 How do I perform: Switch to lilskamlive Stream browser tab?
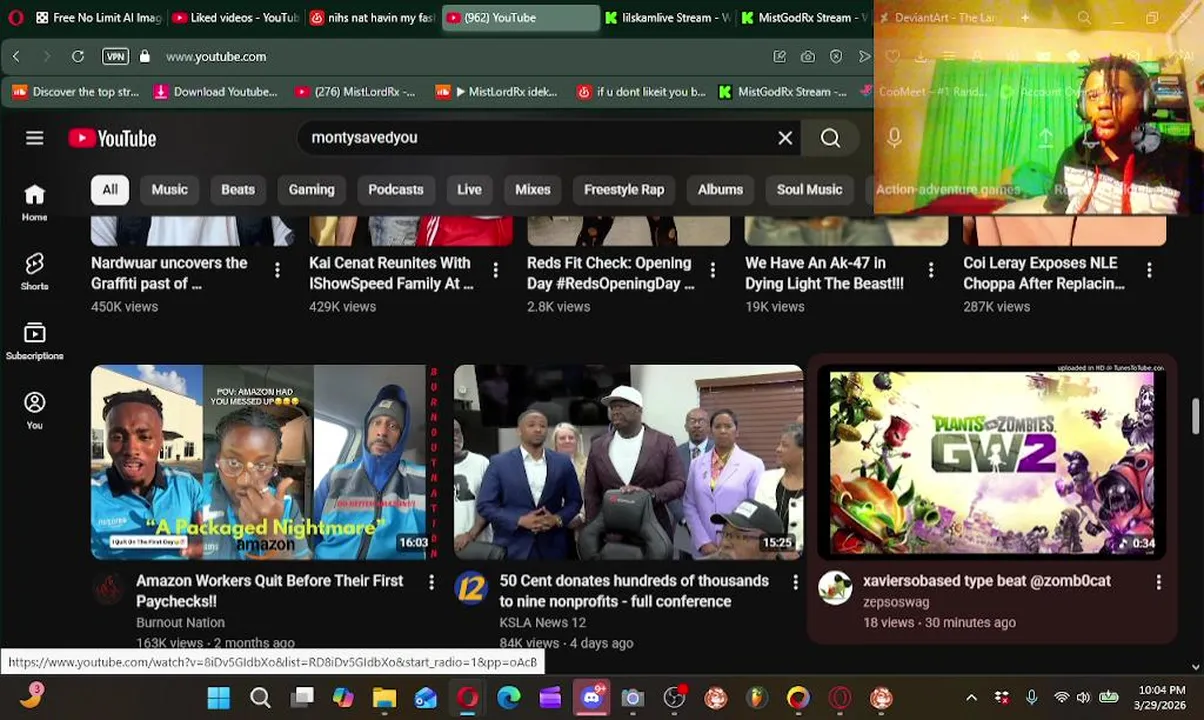[666, 18]
